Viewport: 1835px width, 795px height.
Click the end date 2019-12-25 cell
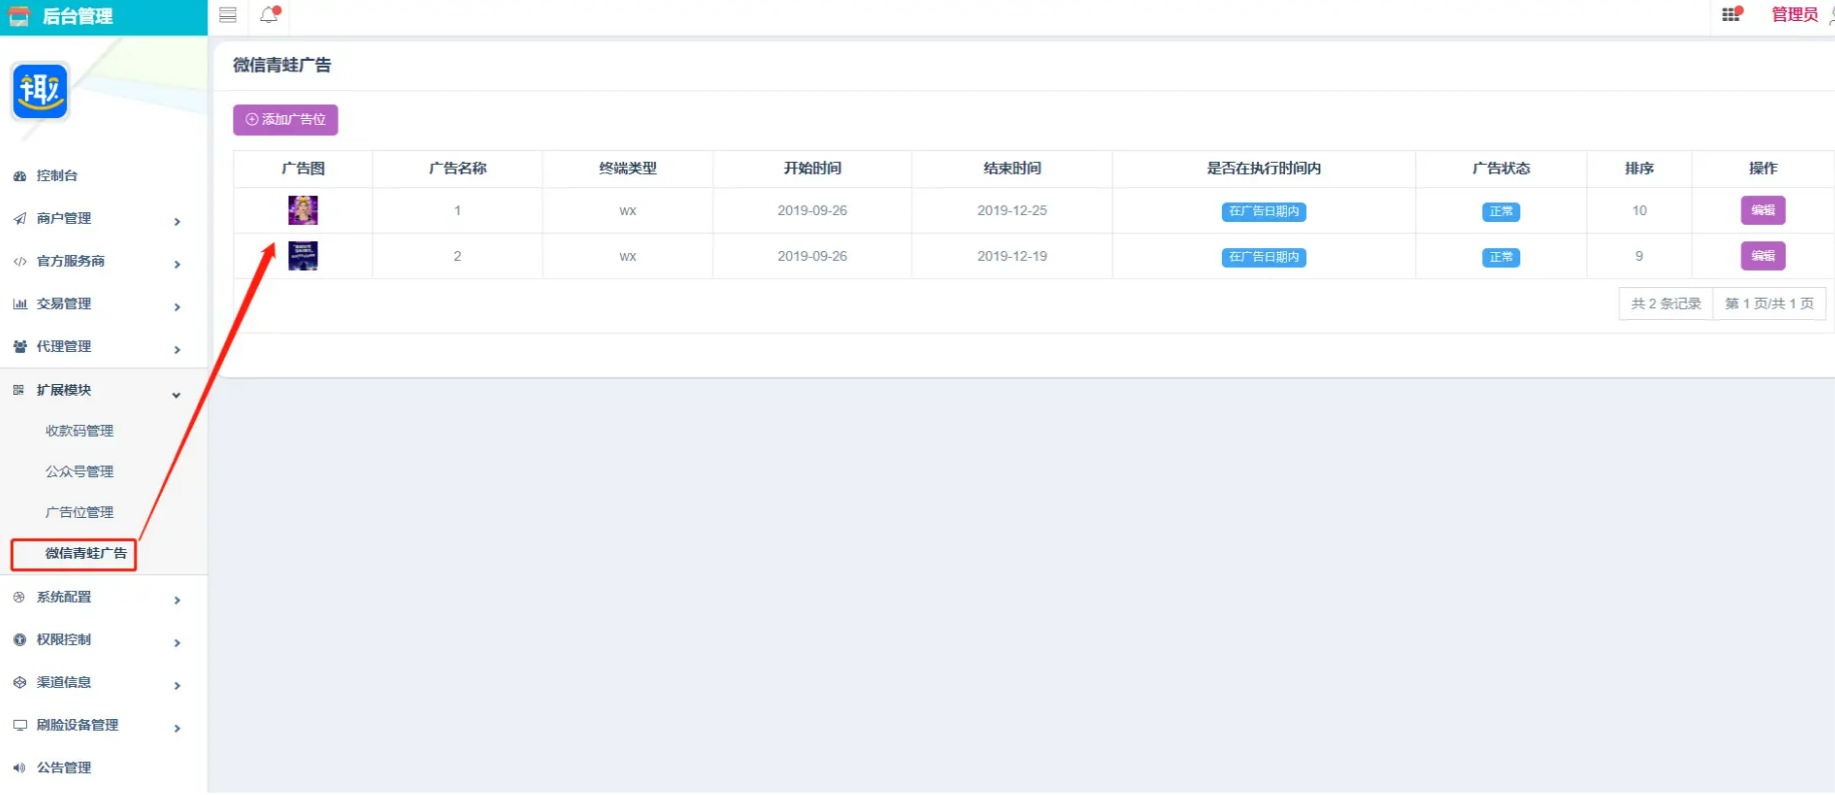tap(1012, 211)
